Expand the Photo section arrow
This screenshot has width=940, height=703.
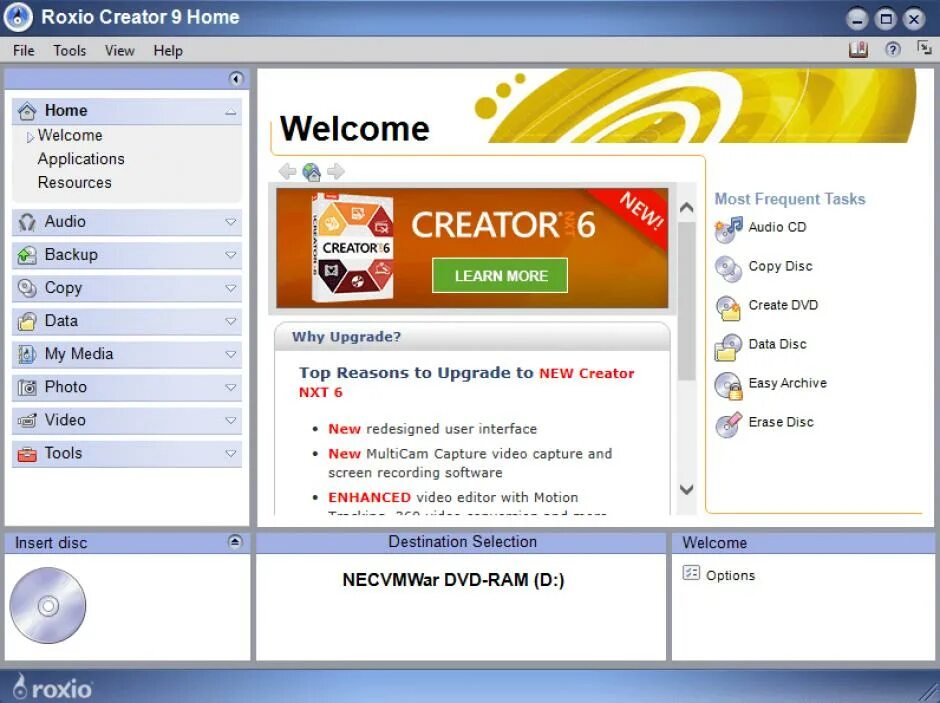tap(231, 387)
